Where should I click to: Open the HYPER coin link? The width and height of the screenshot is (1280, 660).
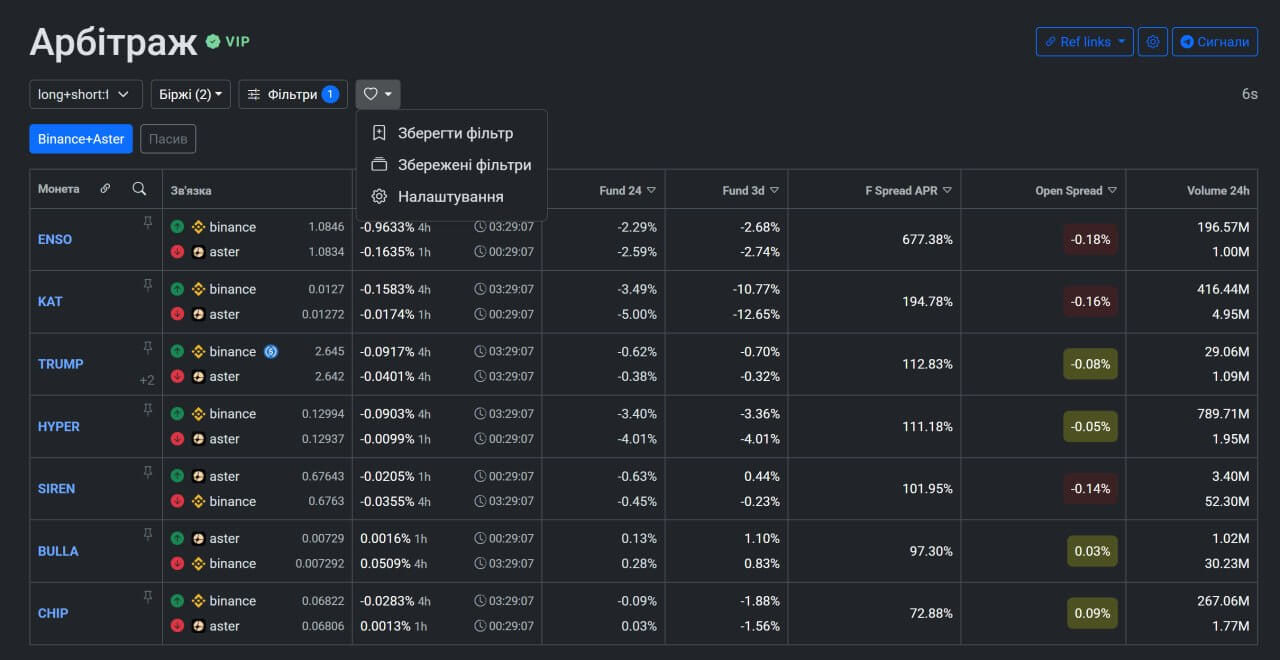pyautogui.click(x=59, y=427)
